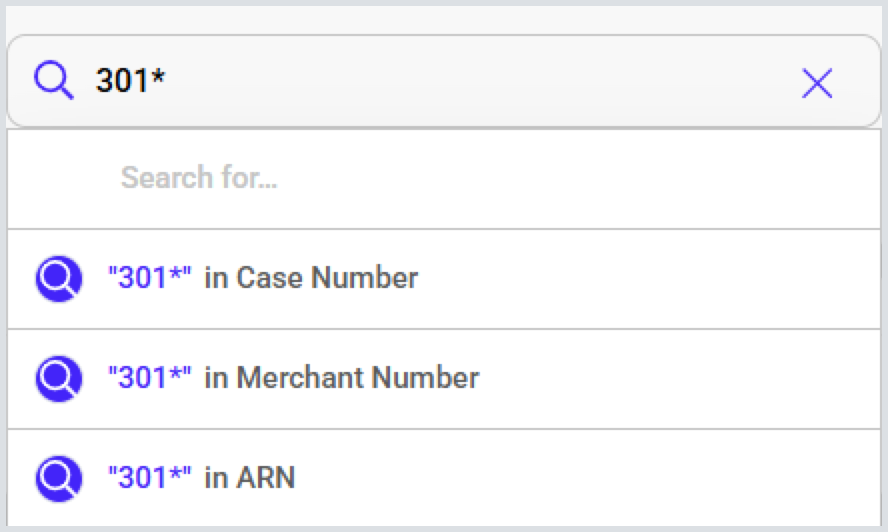Click the round search icon beside Merchant Number
Screen dimensions: 888x532
tap(58, 378)
